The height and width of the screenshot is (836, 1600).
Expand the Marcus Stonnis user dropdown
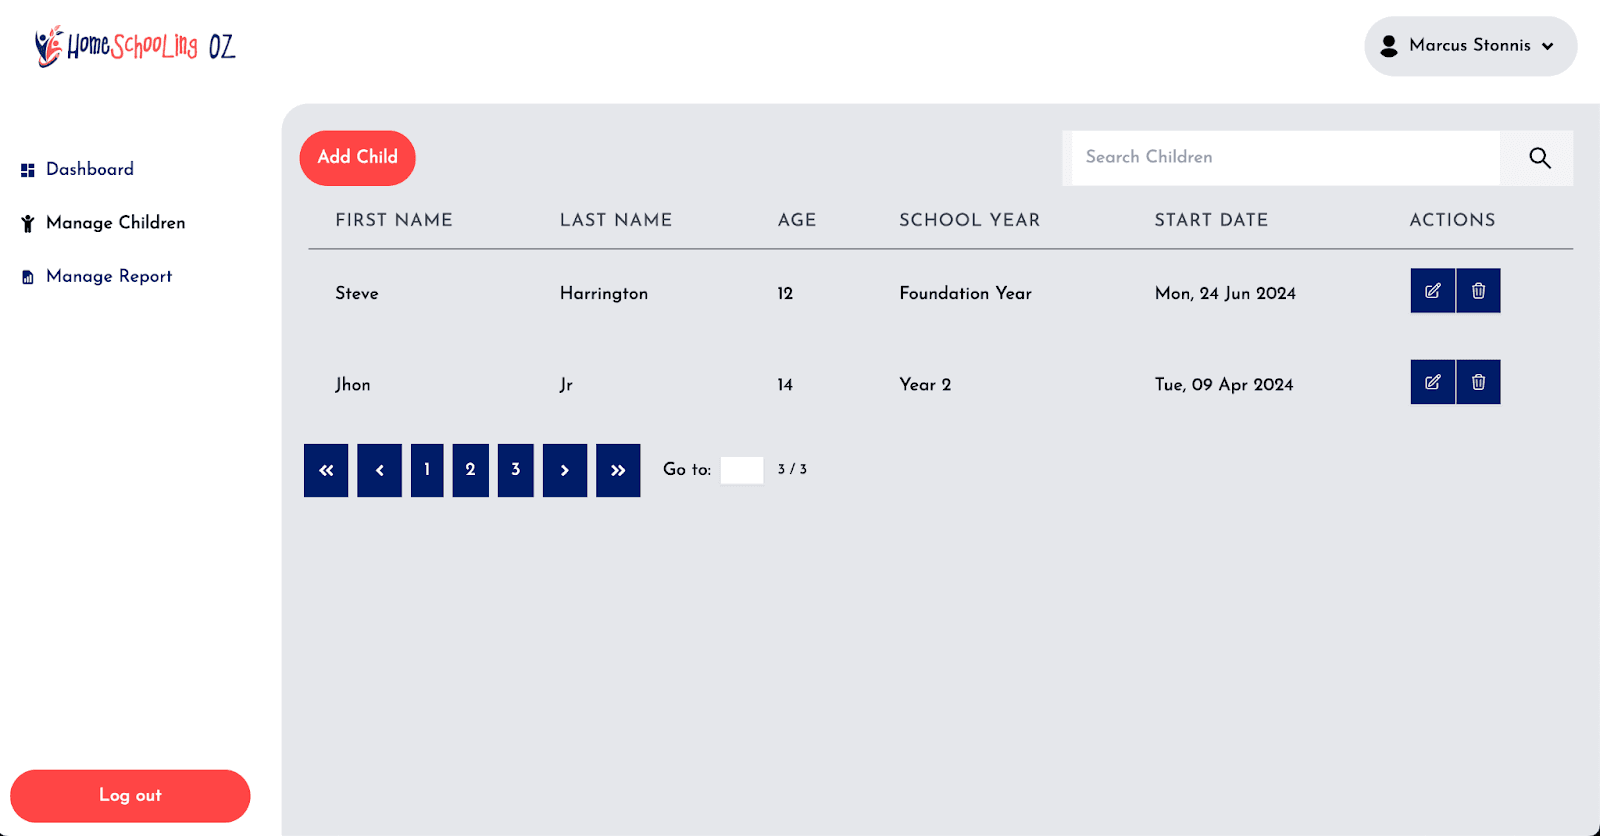coord(1470,46)
